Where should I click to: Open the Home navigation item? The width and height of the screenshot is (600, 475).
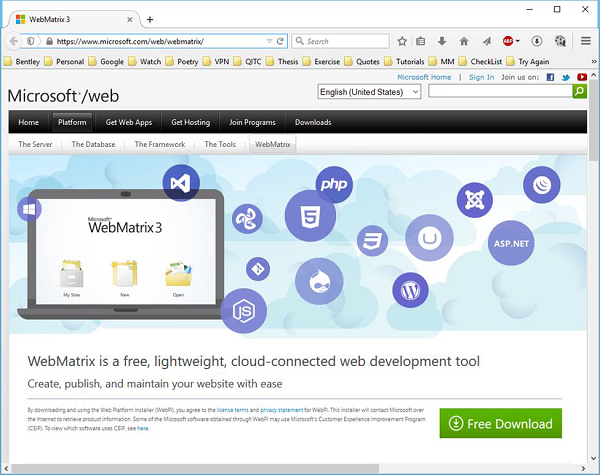pyautogui.click(x=28, y=122)
